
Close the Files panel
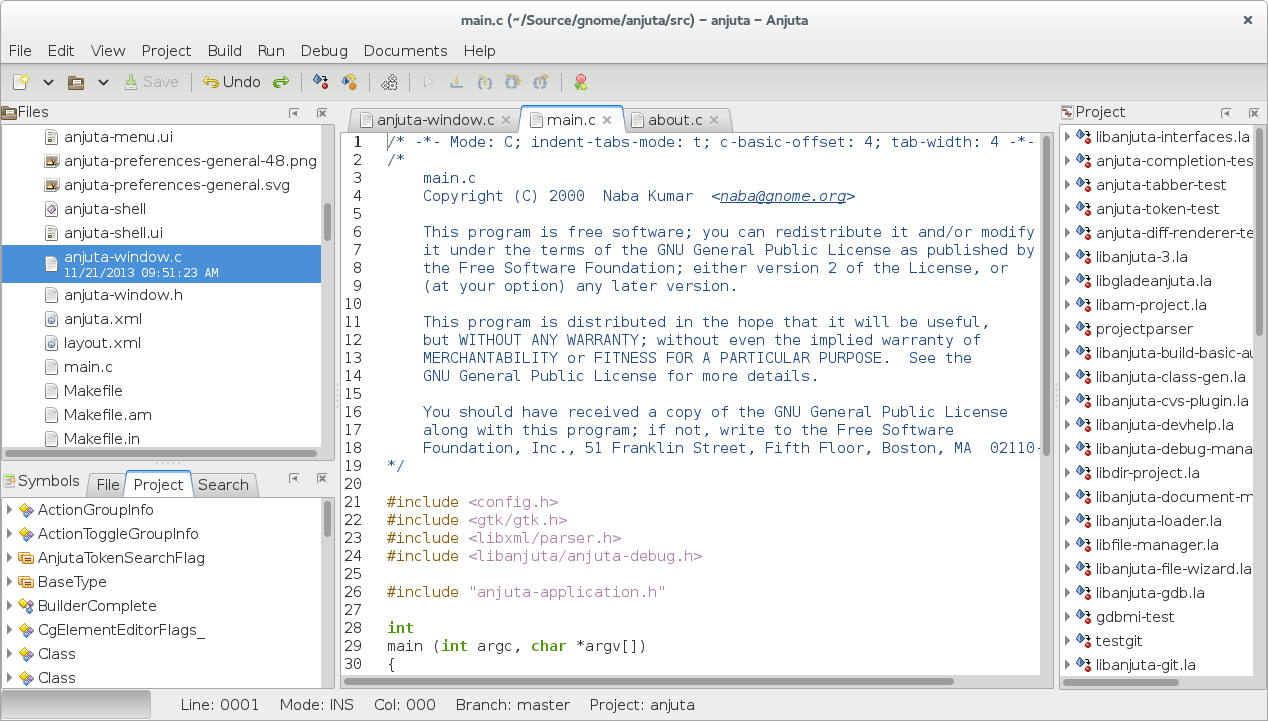pos(321,113)
